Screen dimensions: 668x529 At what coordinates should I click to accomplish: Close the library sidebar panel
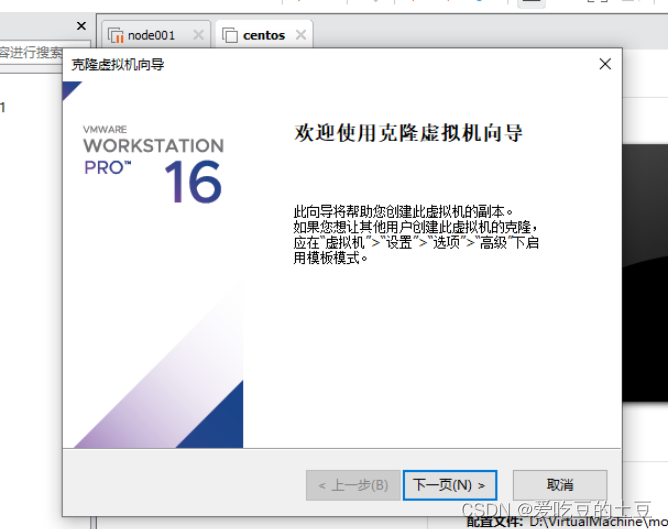tap(81, 26)
